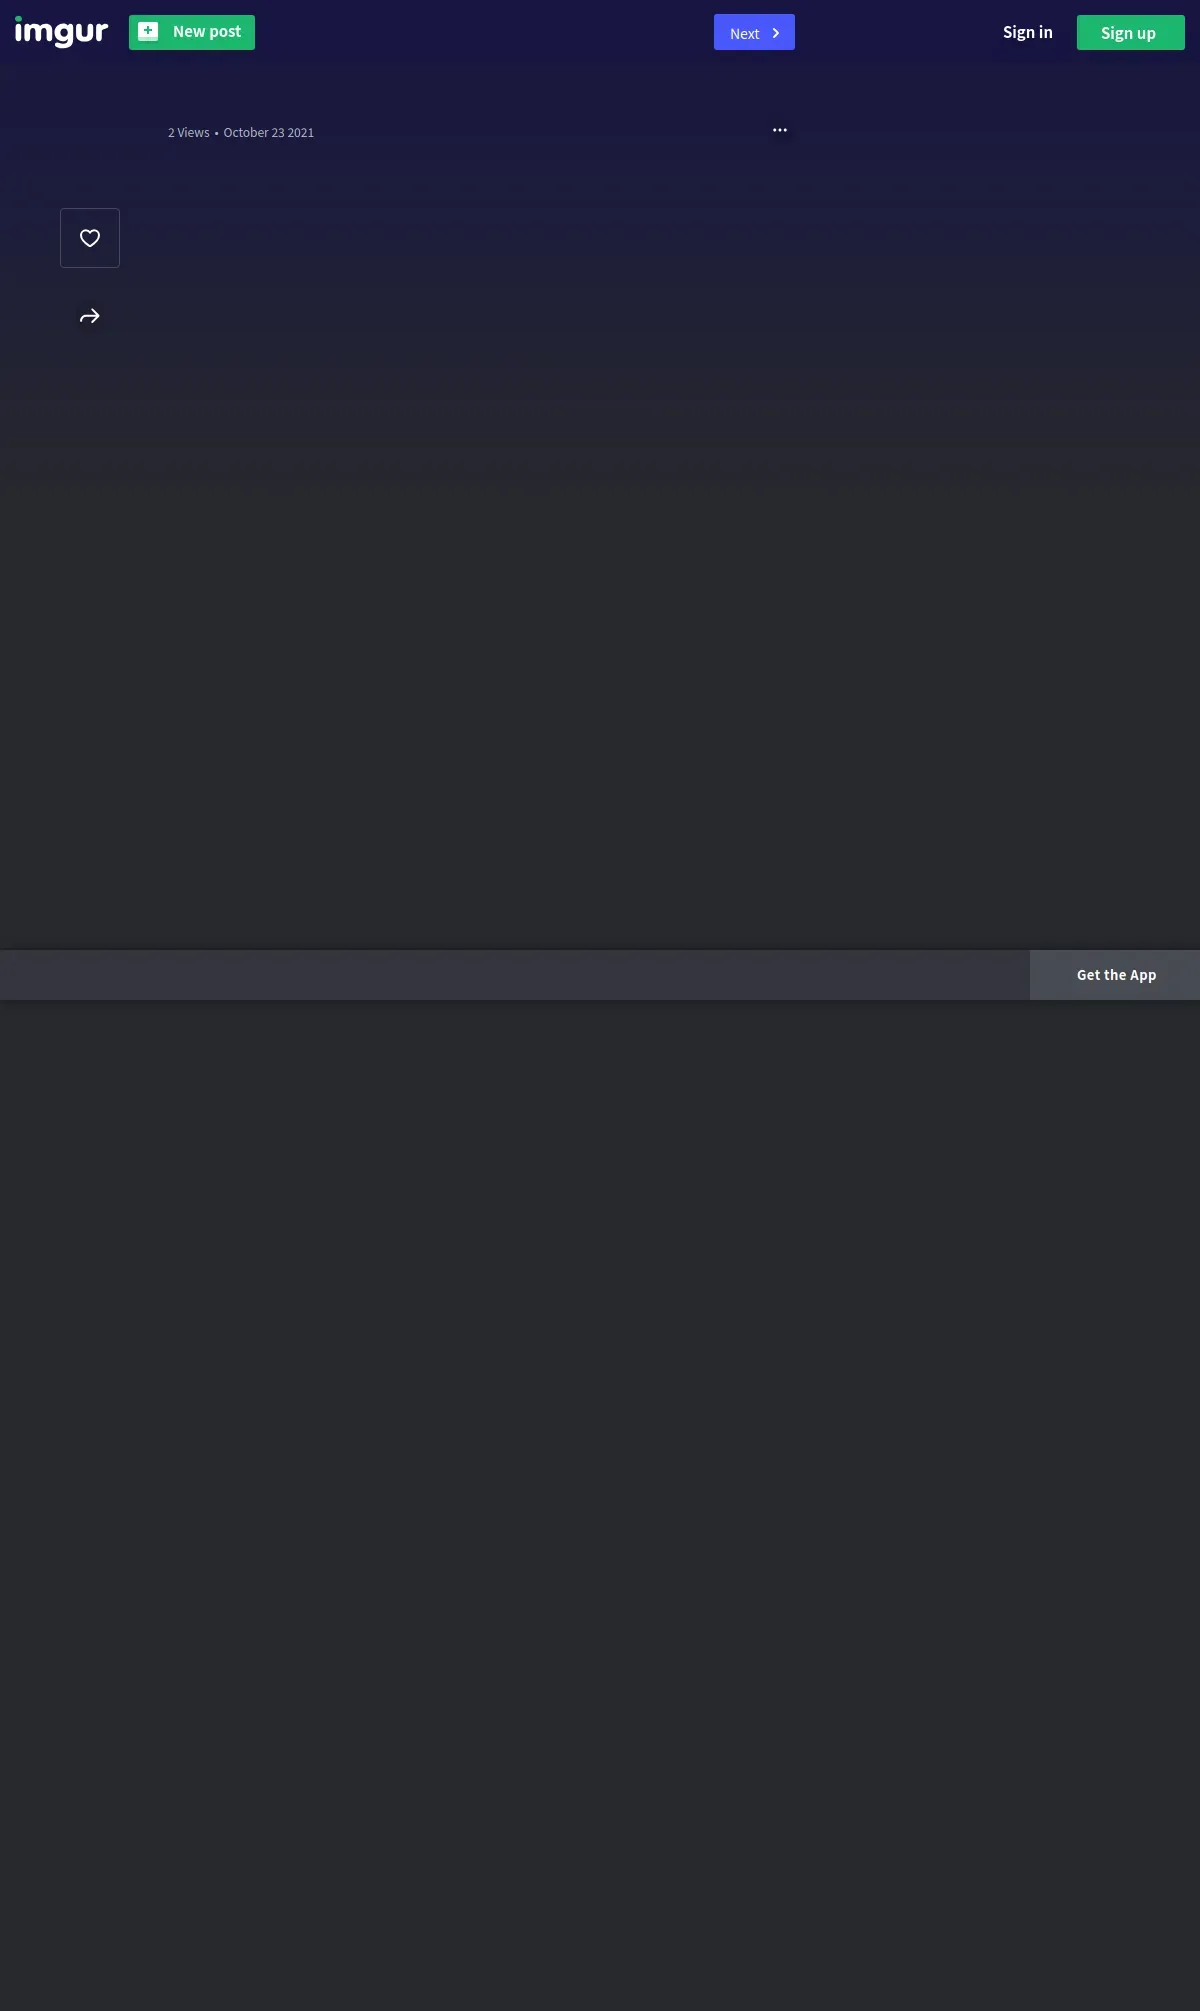Viewport: 1200px width, 2011px height.
Task: Open sharing with the curved arrow icon
Action: tap(90, 316)
